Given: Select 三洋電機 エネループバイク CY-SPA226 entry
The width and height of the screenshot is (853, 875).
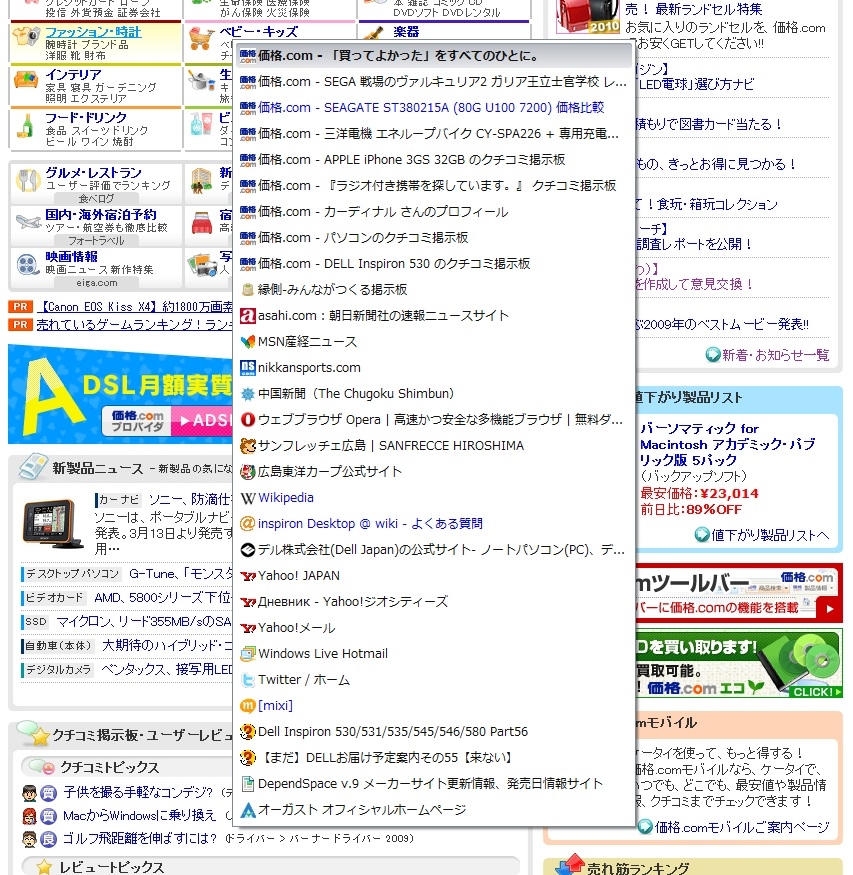Looking at the screenshot, I should 434,133.
